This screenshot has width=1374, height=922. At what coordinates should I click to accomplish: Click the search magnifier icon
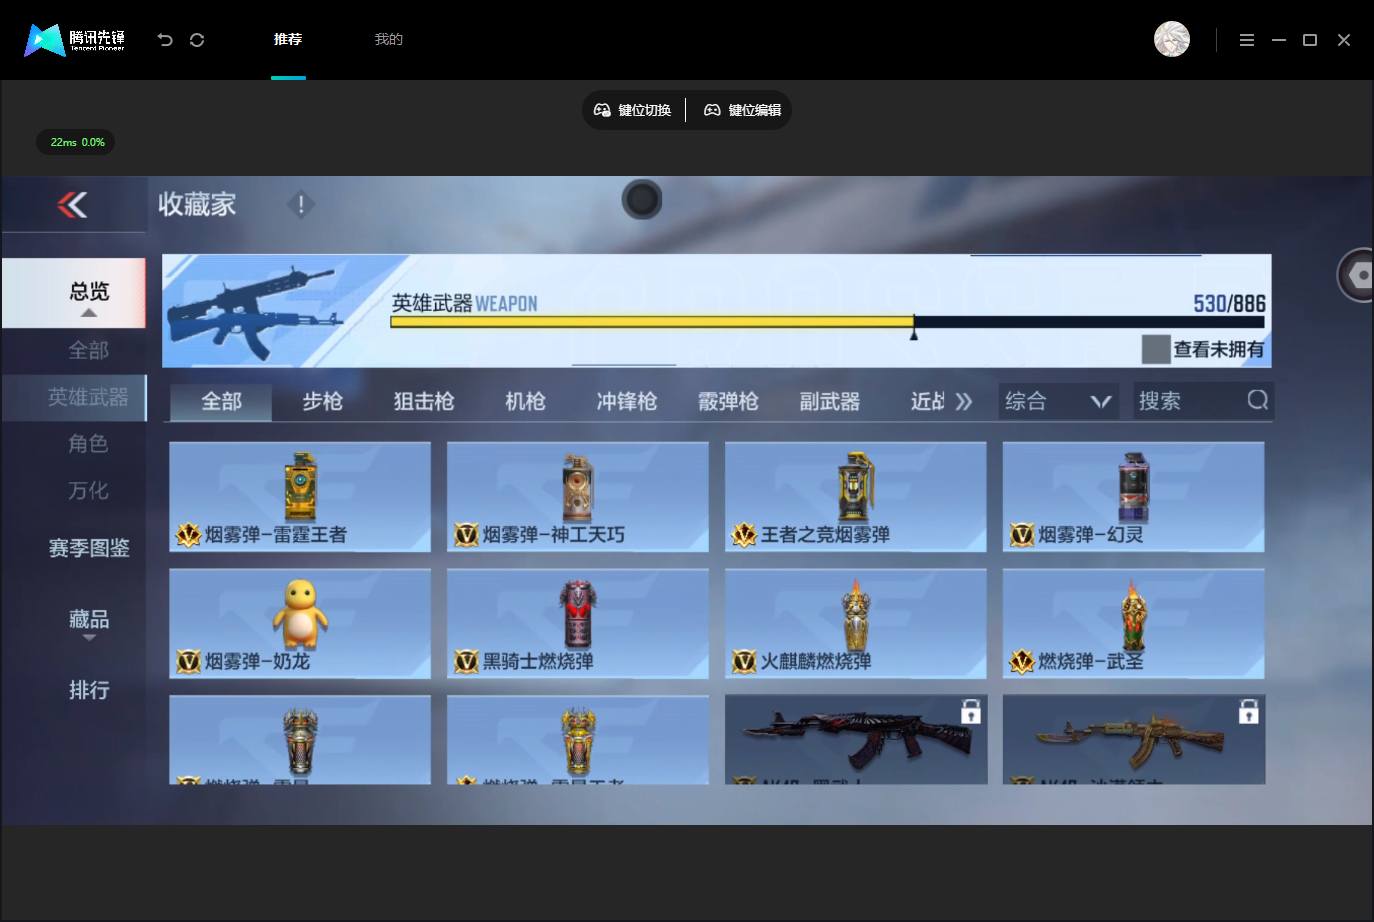click(1258, 400)
